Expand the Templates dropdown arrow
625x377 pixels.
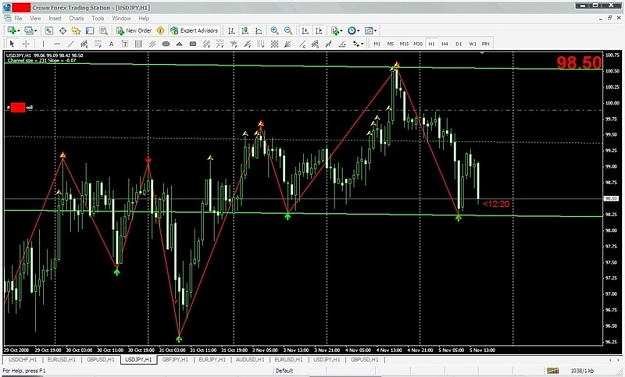click(x=375, y=31)
